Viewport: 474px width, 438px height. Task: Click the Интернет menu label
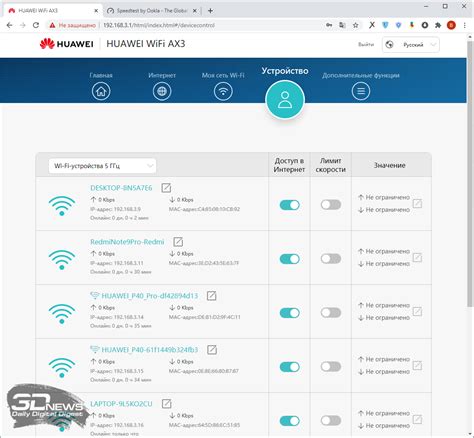(162, 75)
